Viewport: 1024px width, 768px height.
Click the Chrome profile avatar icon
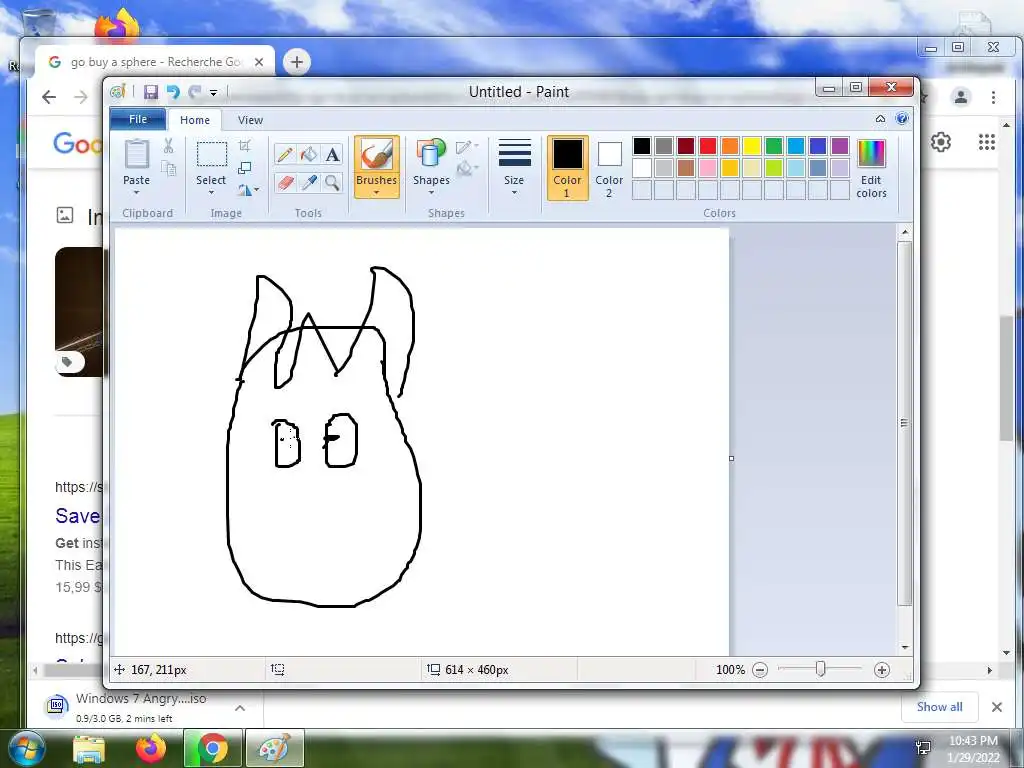click(961, 97)
